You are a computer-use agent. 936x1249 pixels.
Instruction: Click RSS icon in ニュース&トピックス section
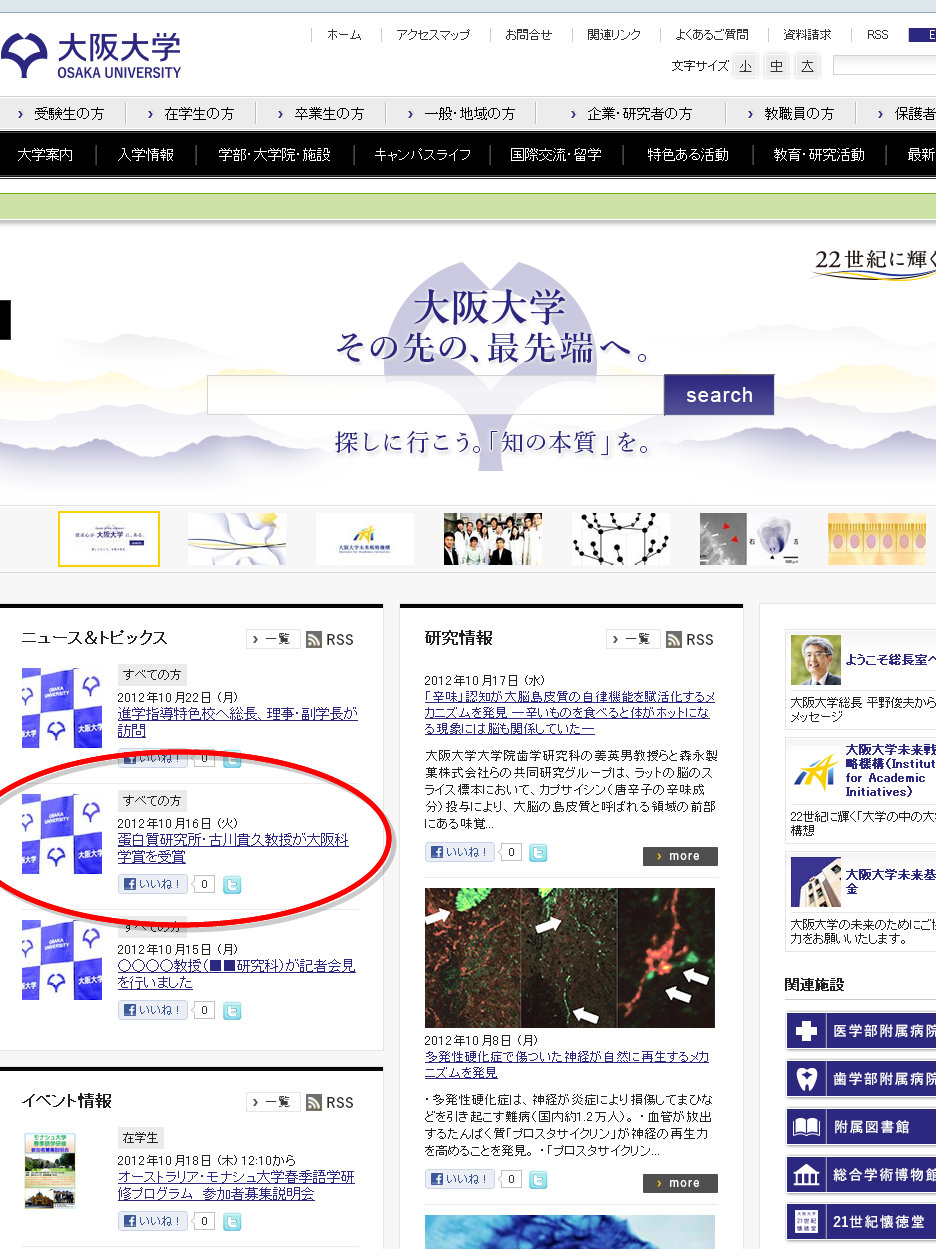314,640
